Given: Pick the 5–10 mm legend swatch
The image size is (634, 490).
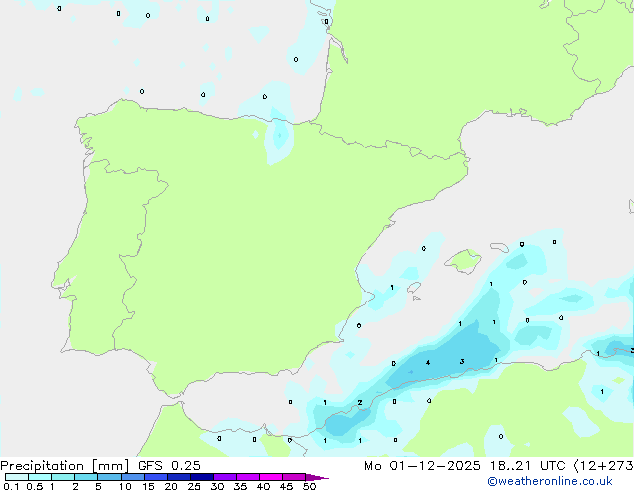Looking at the screenshot, I should pyautogui.click(x=109, y=477).
